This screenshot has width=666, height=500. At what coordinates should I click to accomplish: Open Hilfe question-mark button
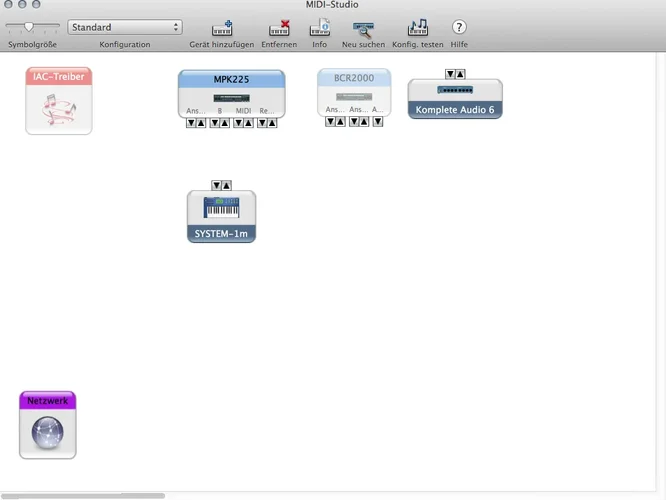click(x=459, y=27)
